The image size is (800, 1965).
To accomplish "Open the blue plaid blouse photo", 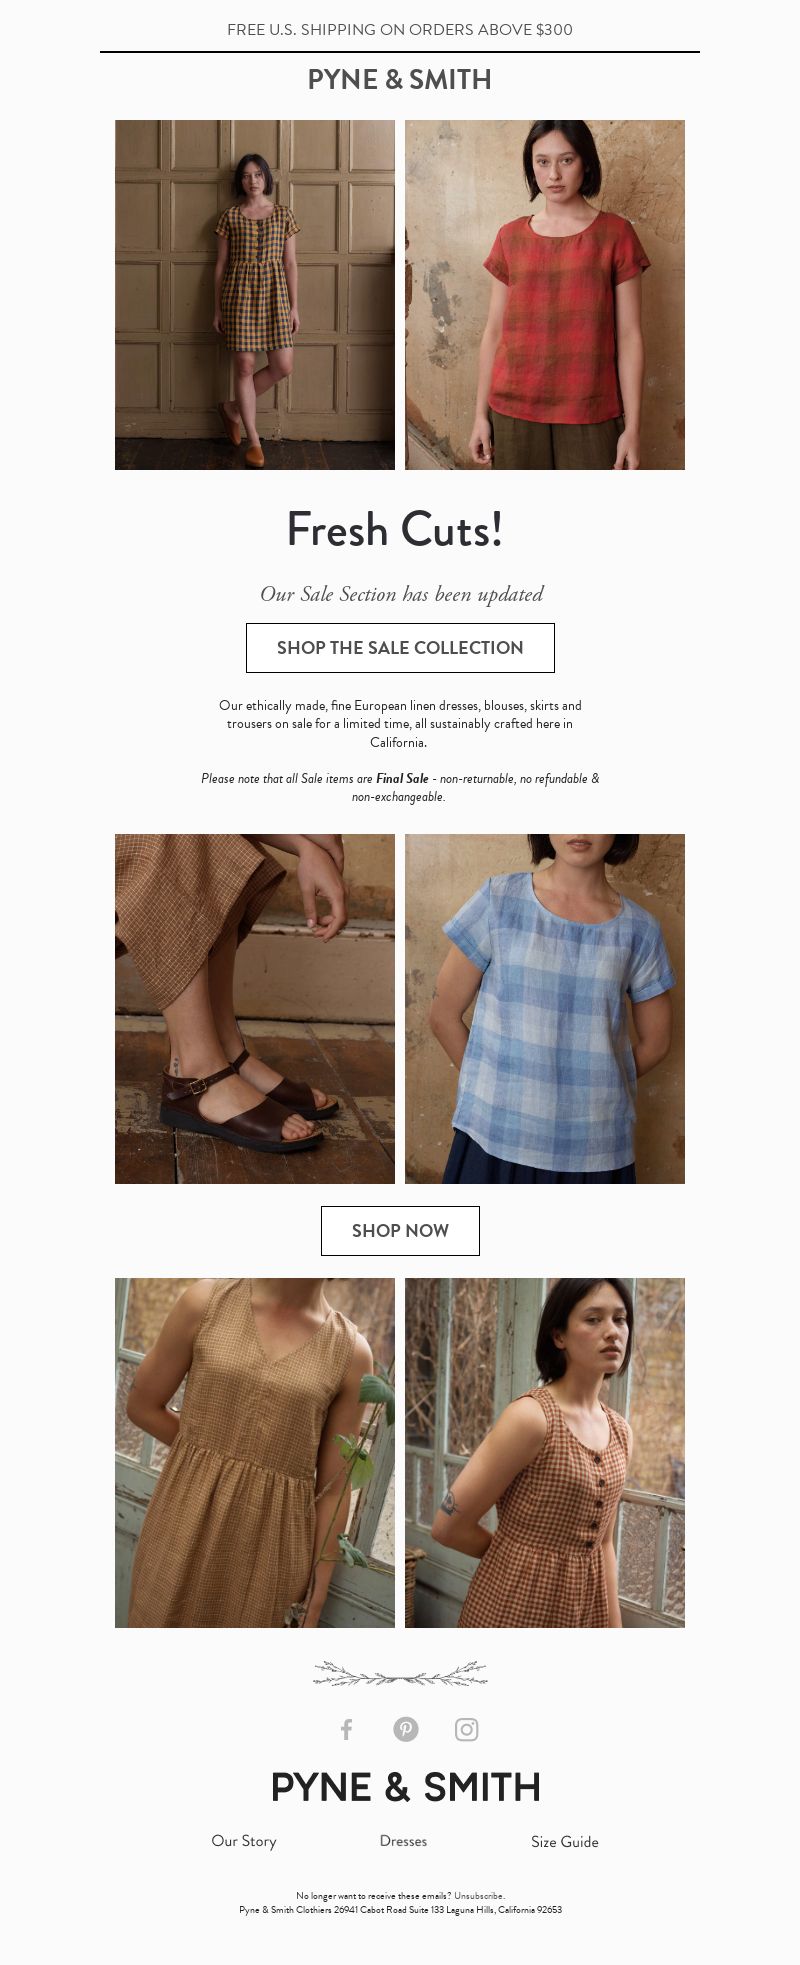I will coord(545,1009).
